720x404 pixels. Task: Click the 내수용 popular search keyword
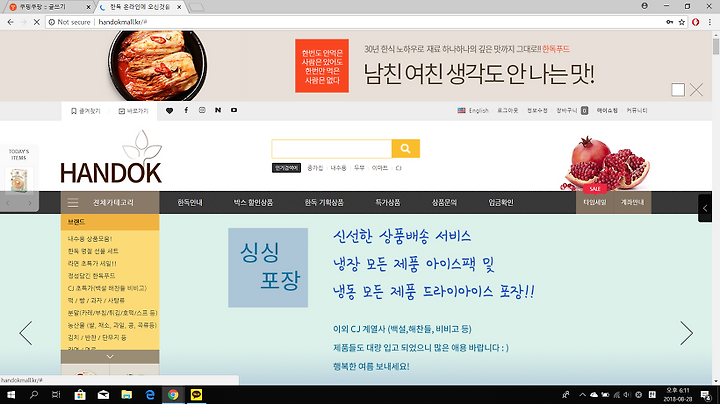tap(338, 168)
